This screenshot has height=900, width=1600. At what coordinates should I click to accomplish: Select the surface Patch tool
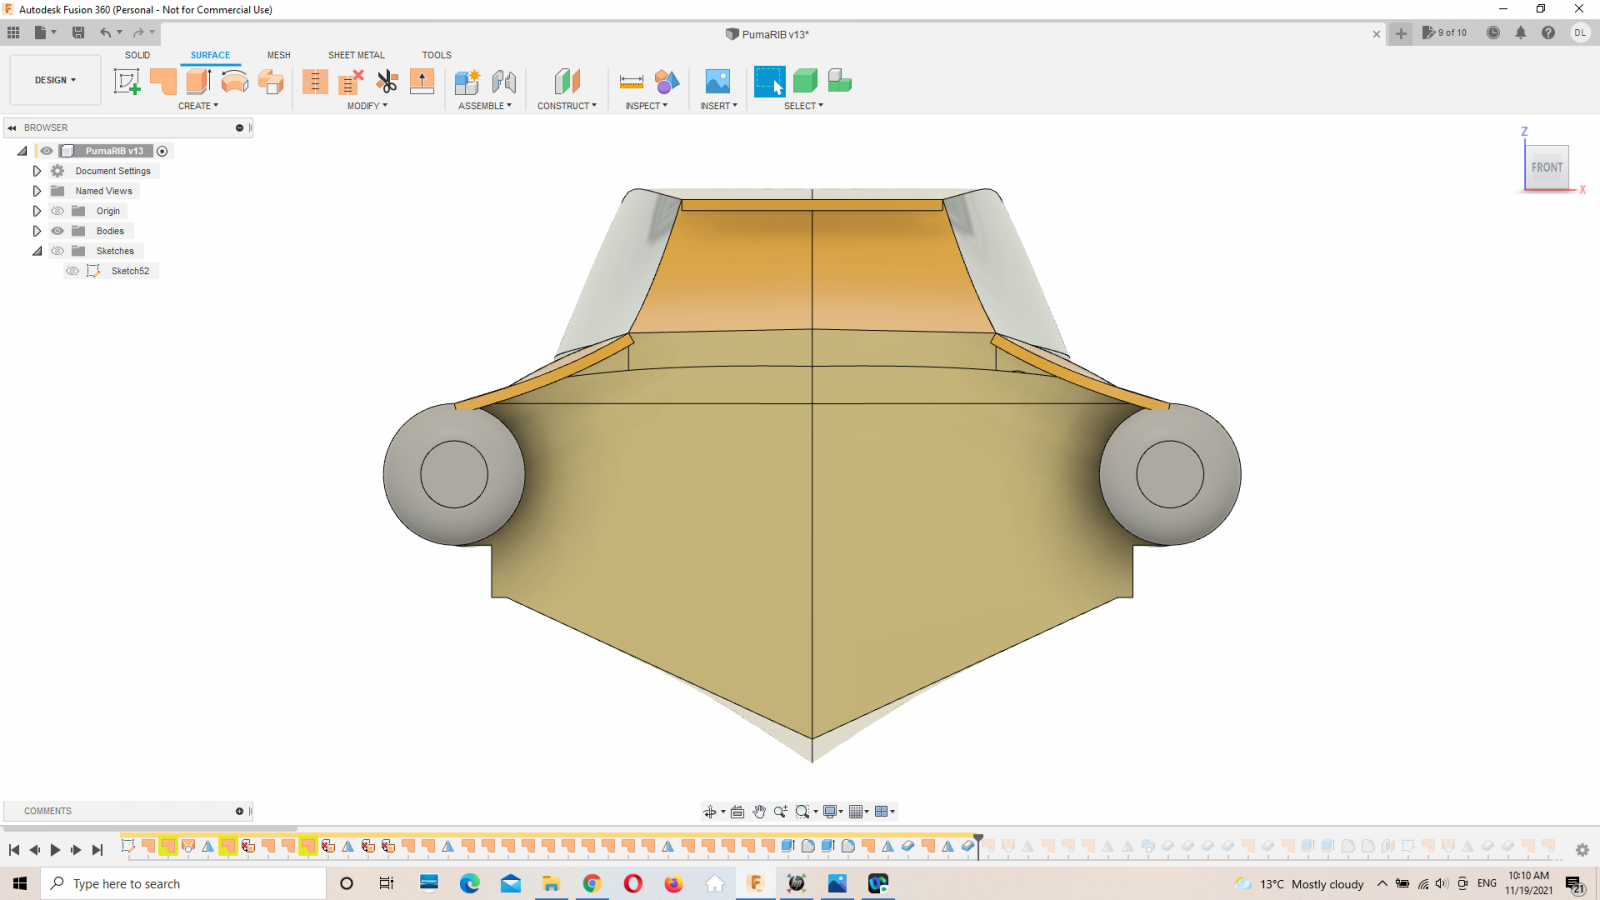coord(163,81)
